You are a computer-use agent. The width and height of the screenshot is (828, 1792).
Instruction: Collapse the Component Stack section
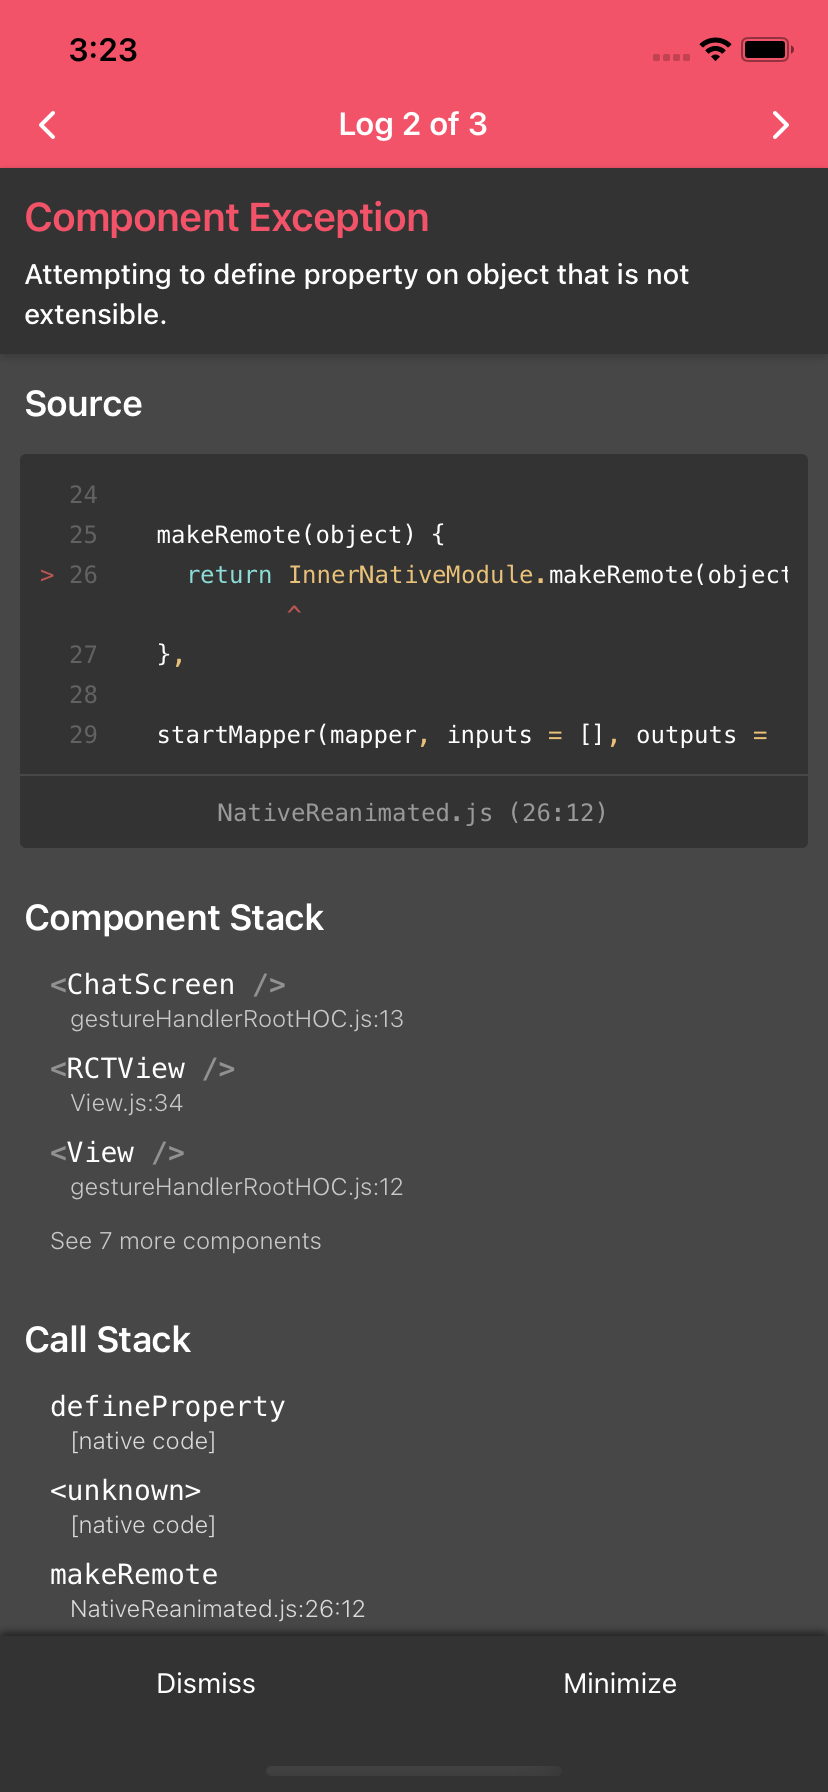coord(174,917)
